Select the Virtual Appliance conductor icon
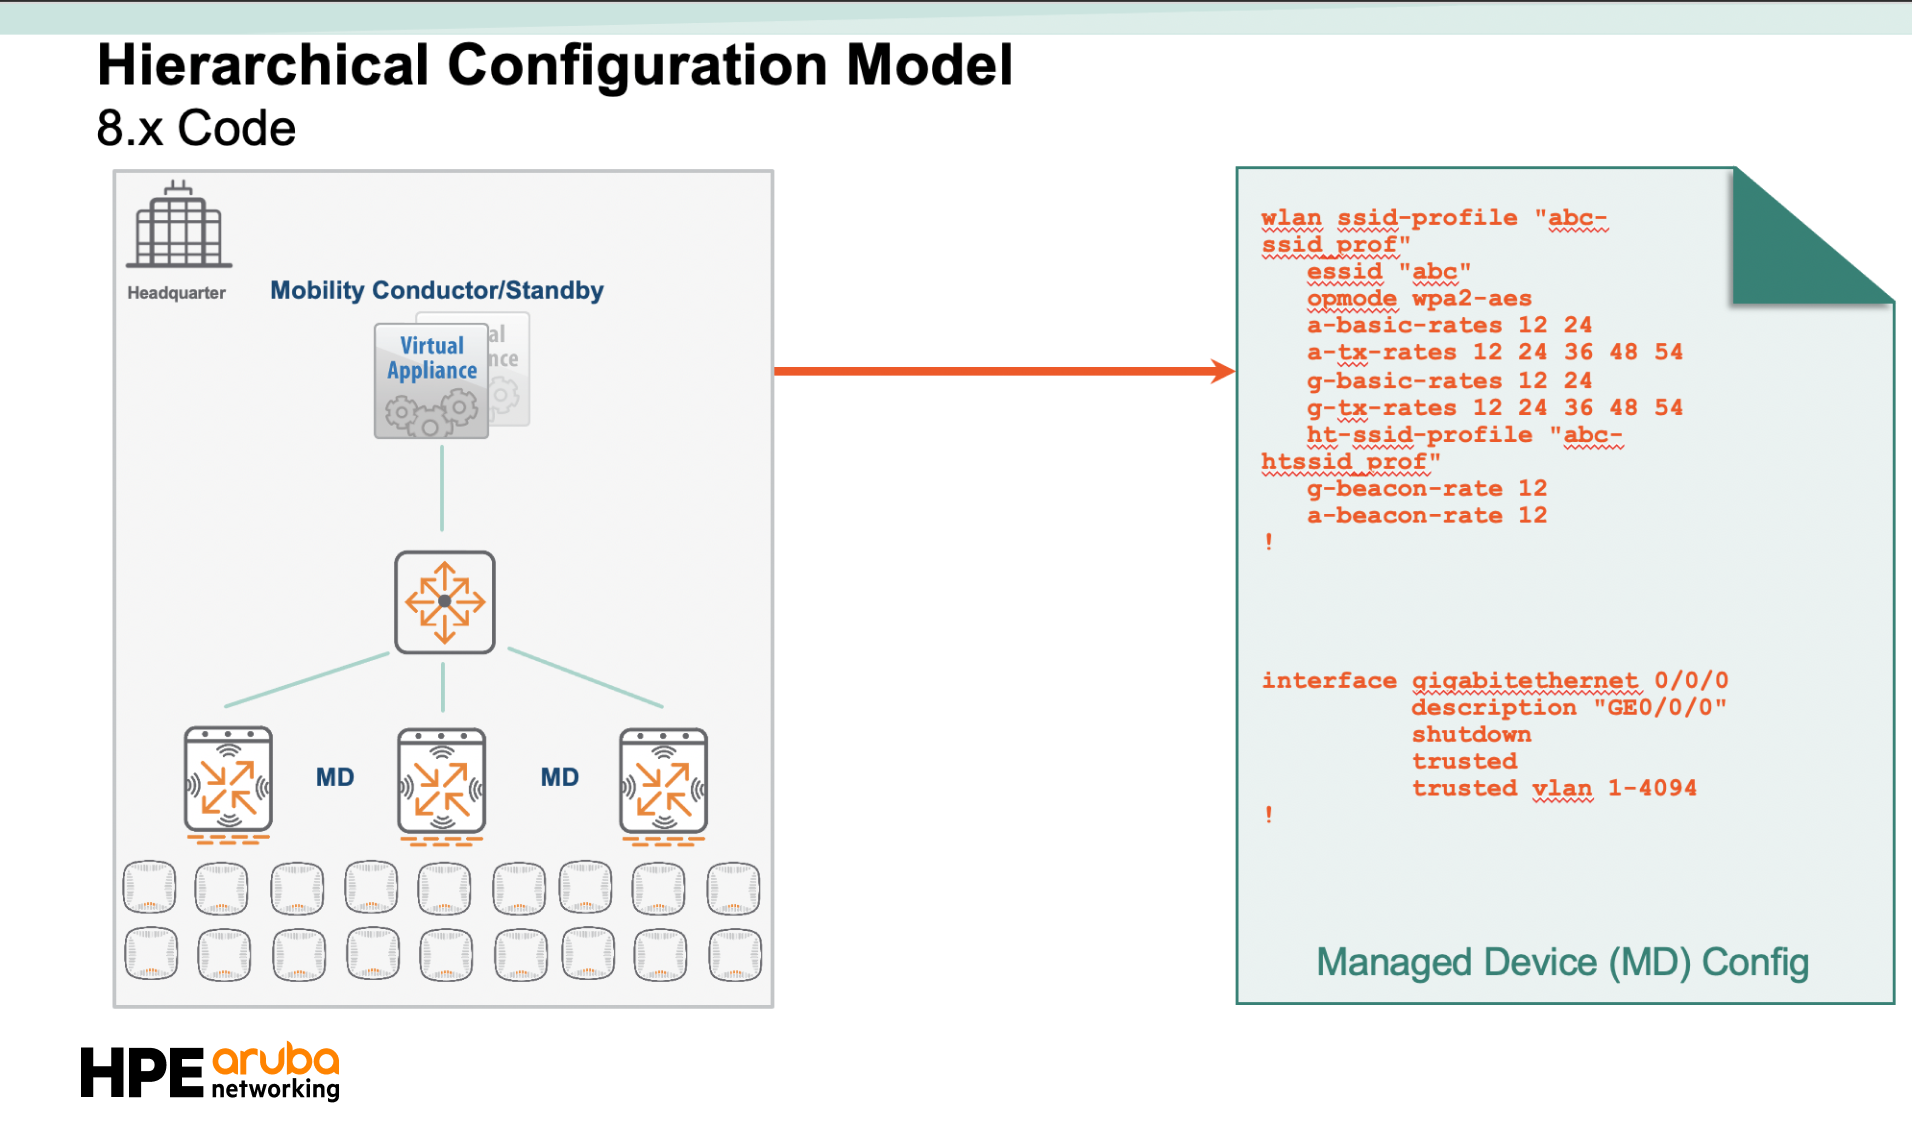The height and width of the screenshot is (1126, 1912). point(431,381)
